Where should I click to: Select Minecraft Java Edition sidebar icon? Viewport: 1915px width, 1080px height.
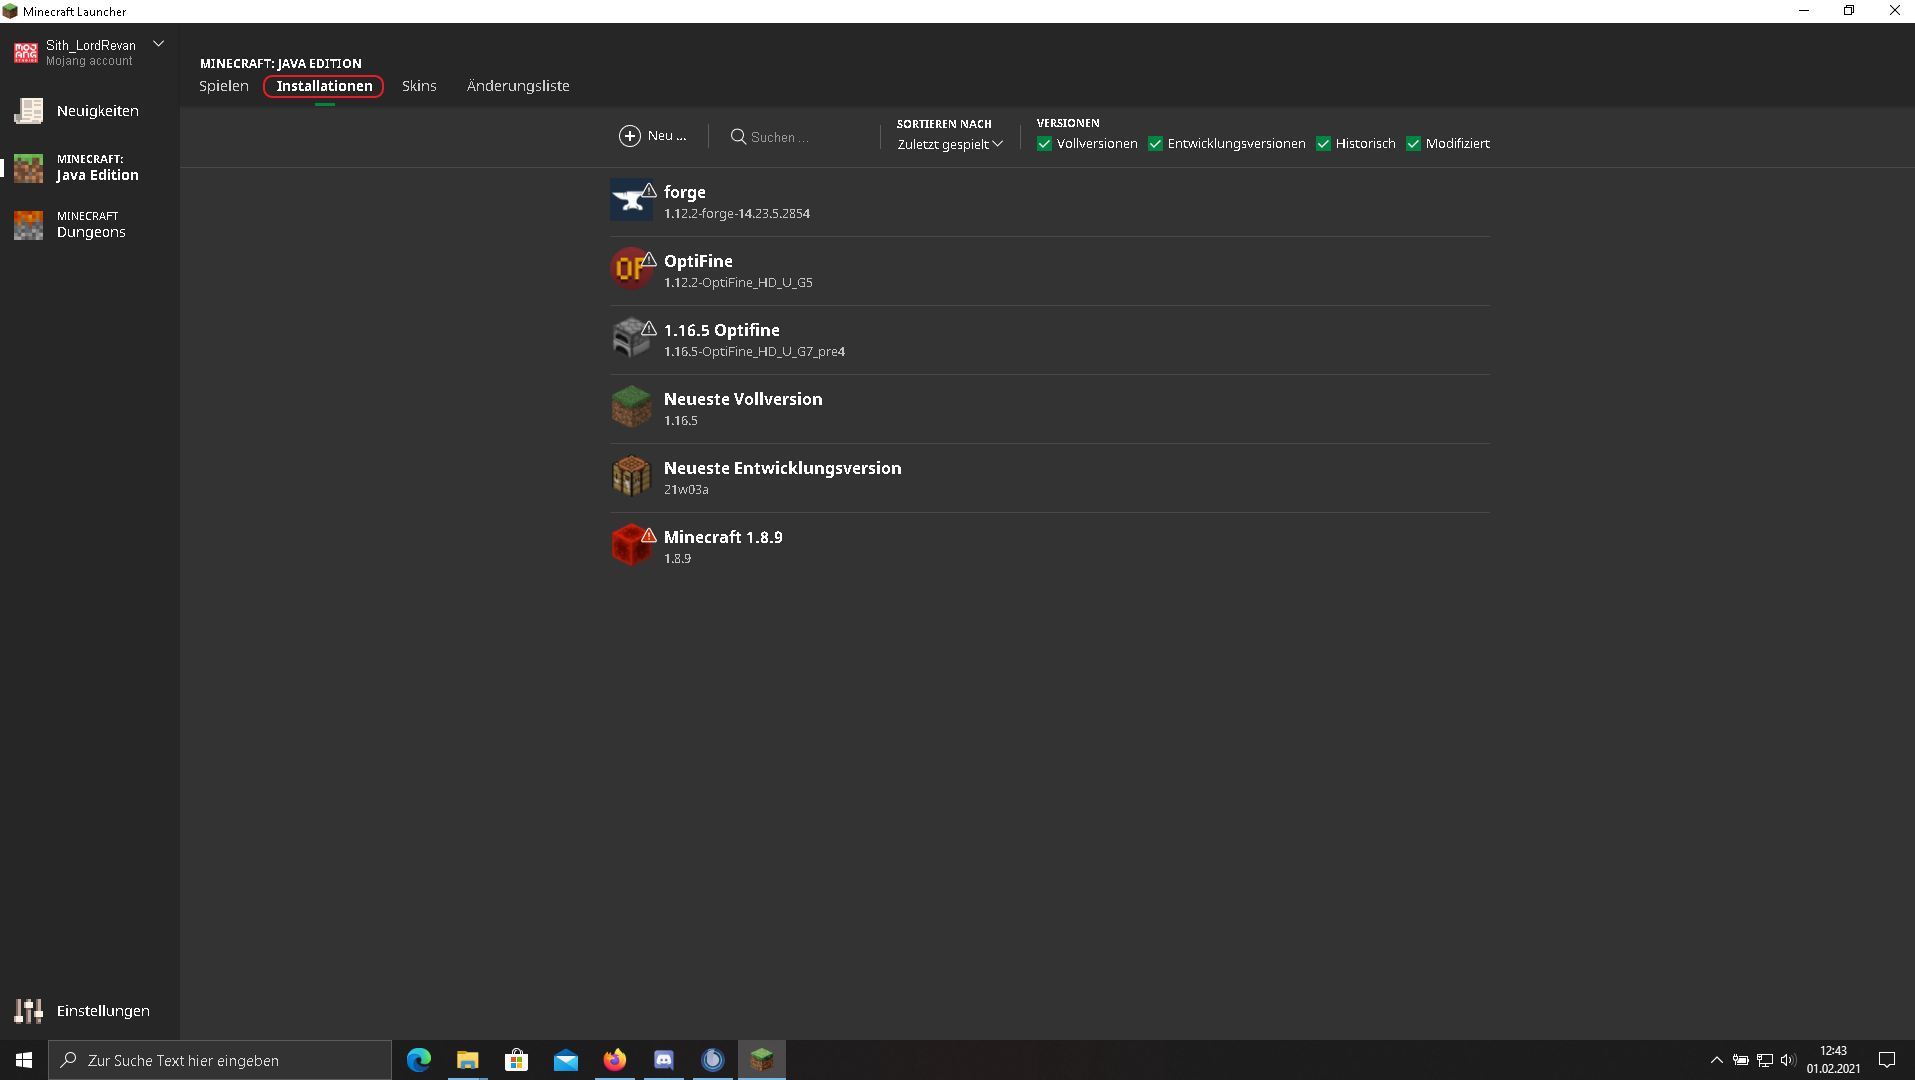pyautogui.click(x=28, y=168)
